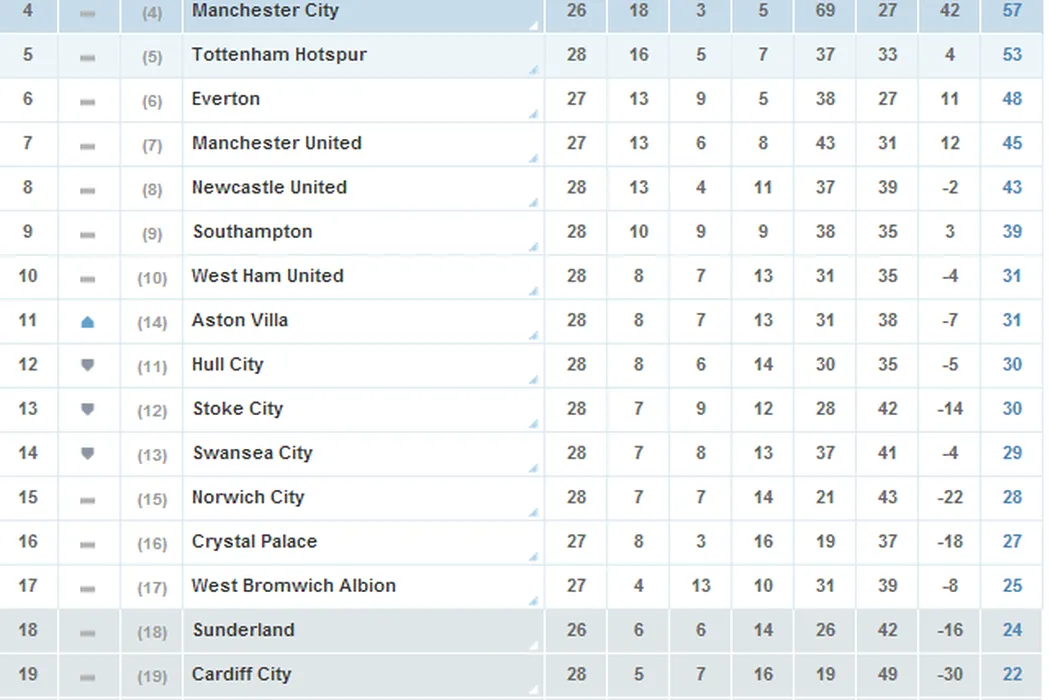Expand the Manchester United row corner triangle

[534, 159]
